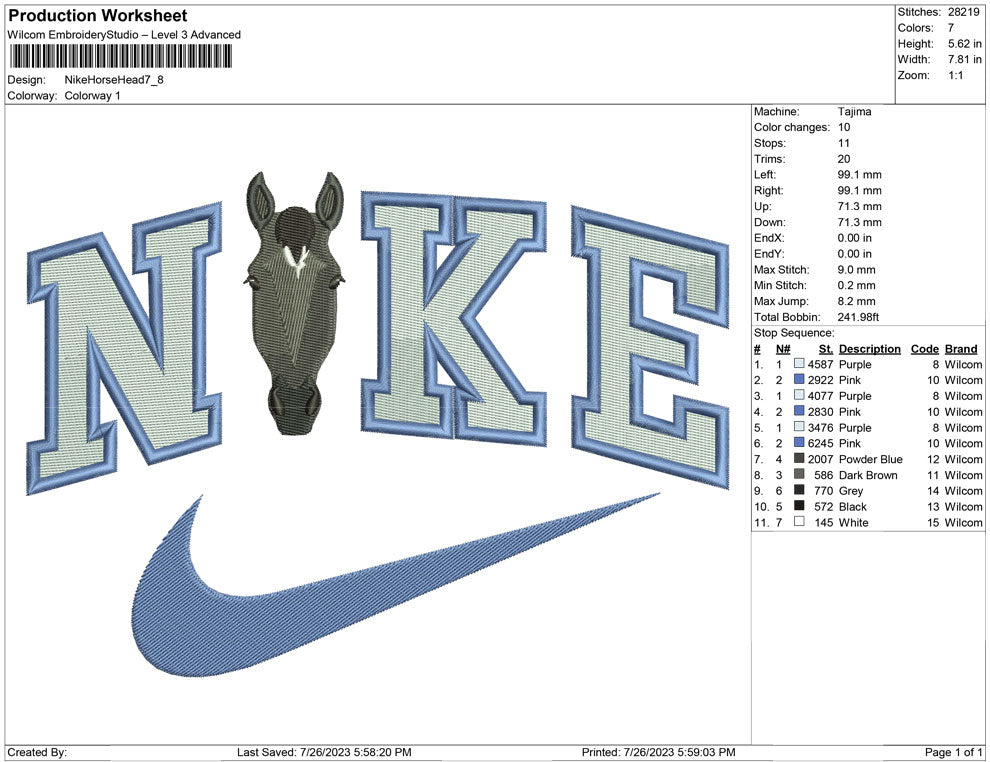Screen dimensions: 990x762
Task: Select the Machine value 'Tajima'
Action: [854, 112]
